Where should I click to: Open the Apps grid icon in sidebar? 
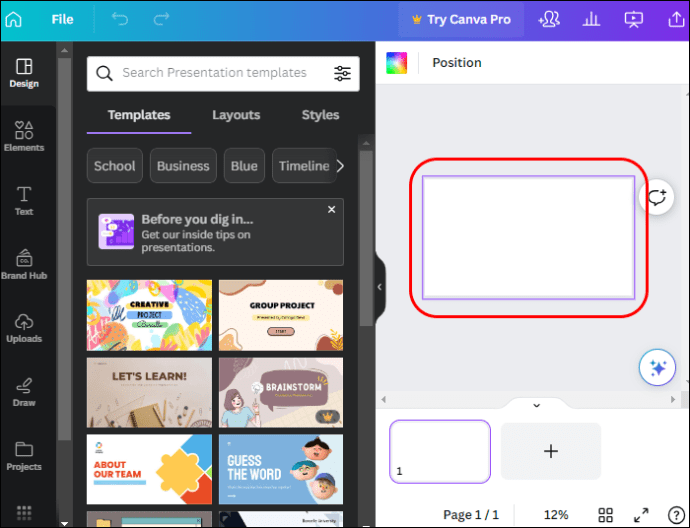24,513
